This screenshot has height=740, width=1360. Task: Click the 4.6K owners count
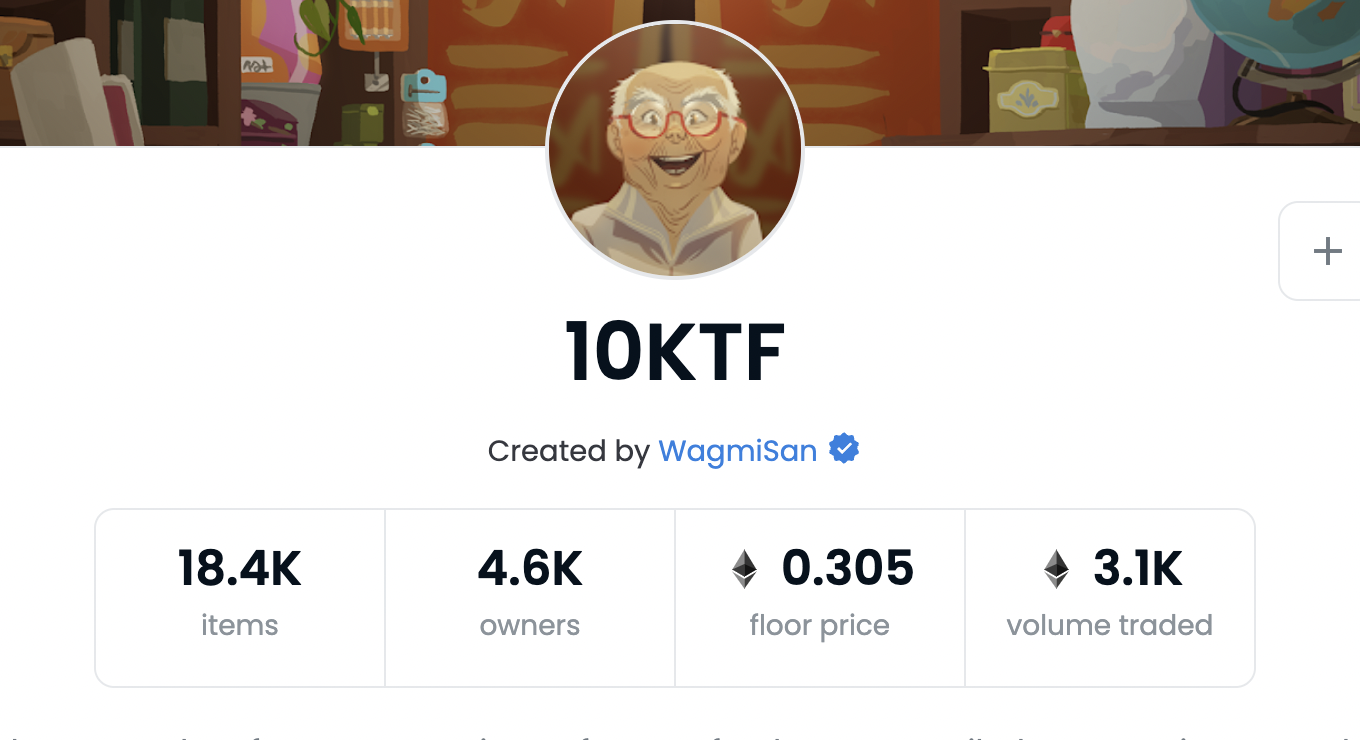point(530,569)
